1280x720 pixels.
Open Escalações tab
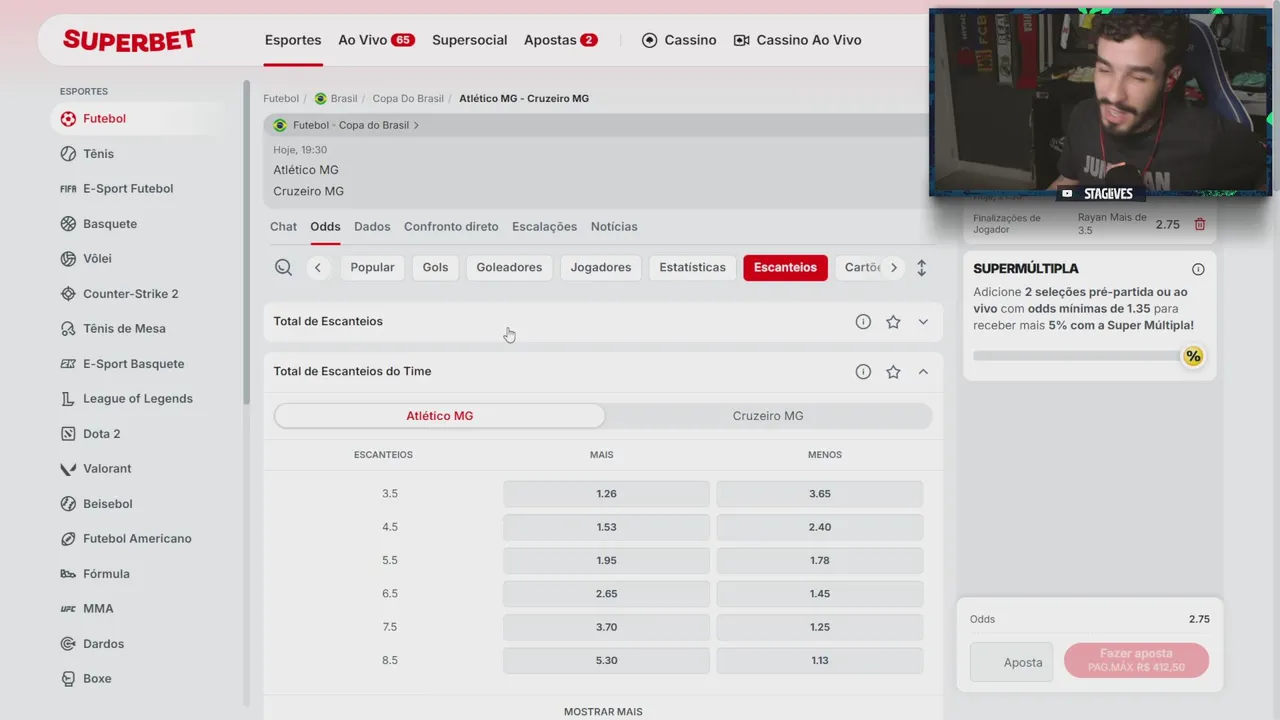(x=544, y=227)
